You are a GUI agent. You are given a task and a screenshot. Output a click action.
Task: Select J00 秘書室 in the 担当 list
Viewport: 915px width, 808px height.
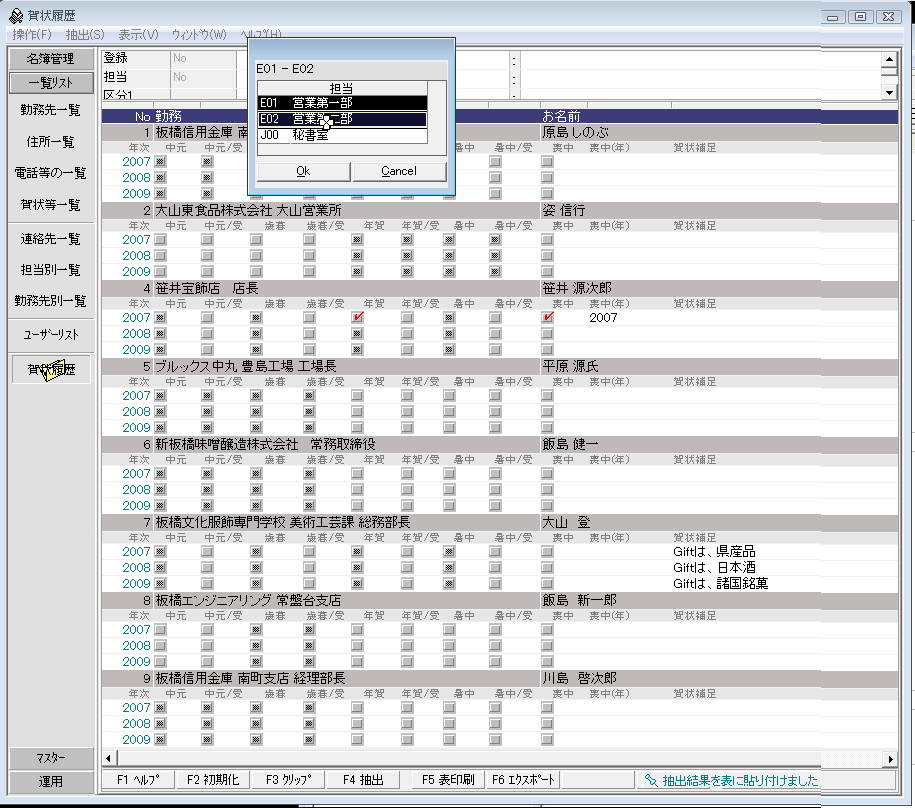(x=341, y=135)
